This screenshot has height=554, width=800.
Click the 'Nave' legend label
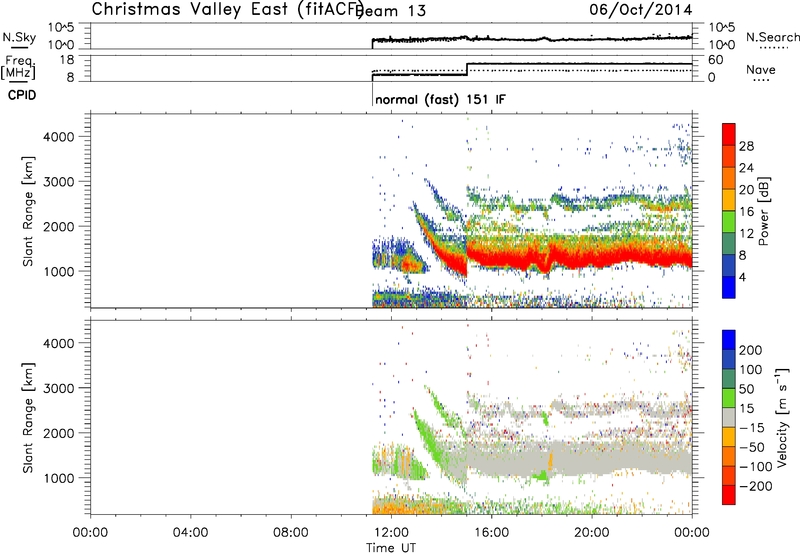pos(761,69)
